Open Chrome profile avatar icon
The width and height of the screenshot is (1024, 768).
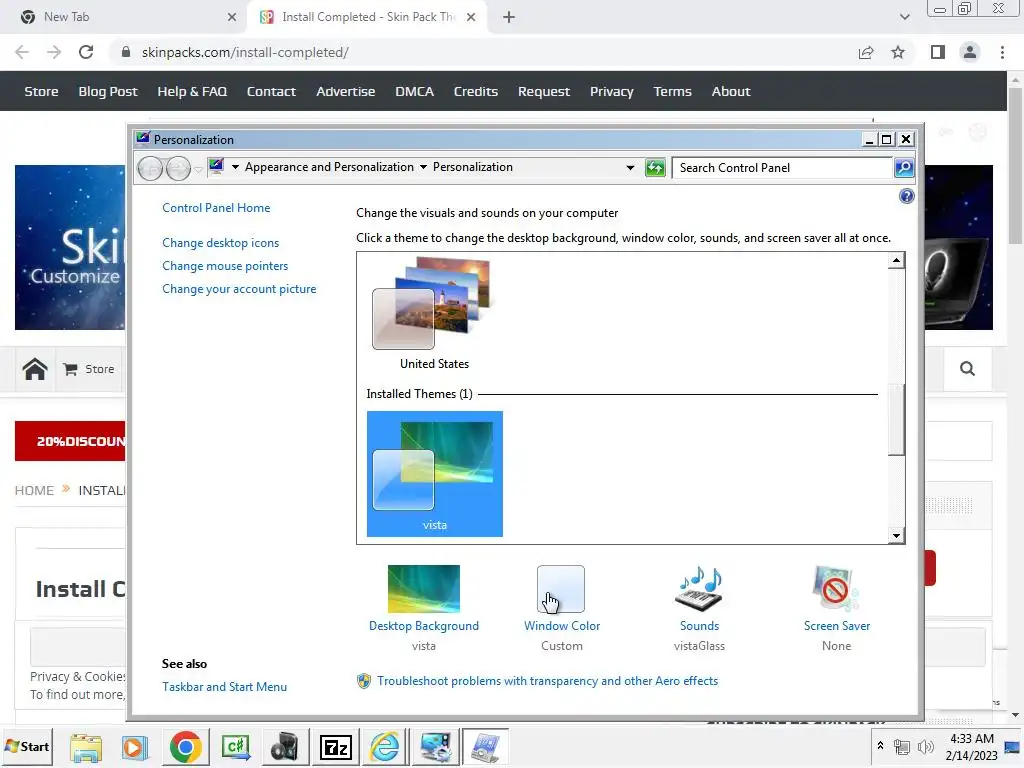[x=970, y=52]
